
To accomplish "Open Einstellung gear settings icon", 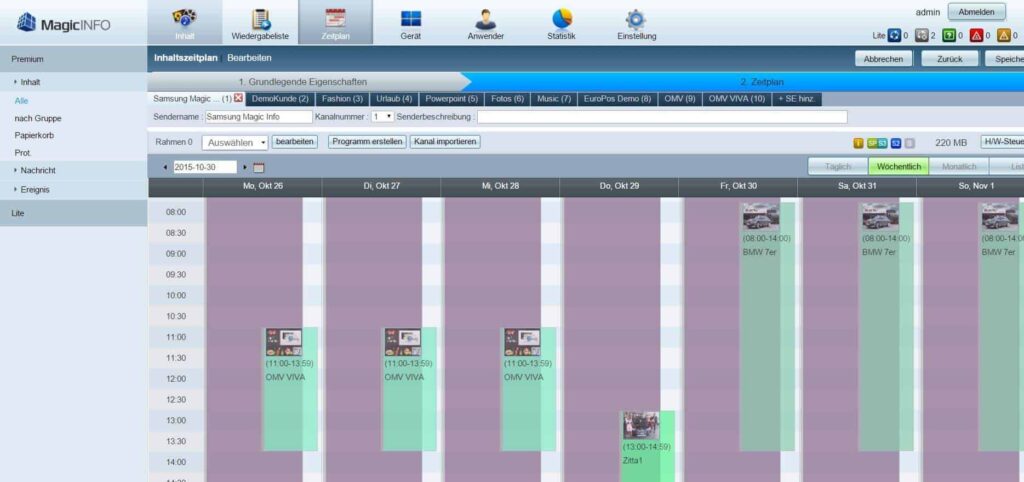I will pyautogui.click(x=636, y=19).
